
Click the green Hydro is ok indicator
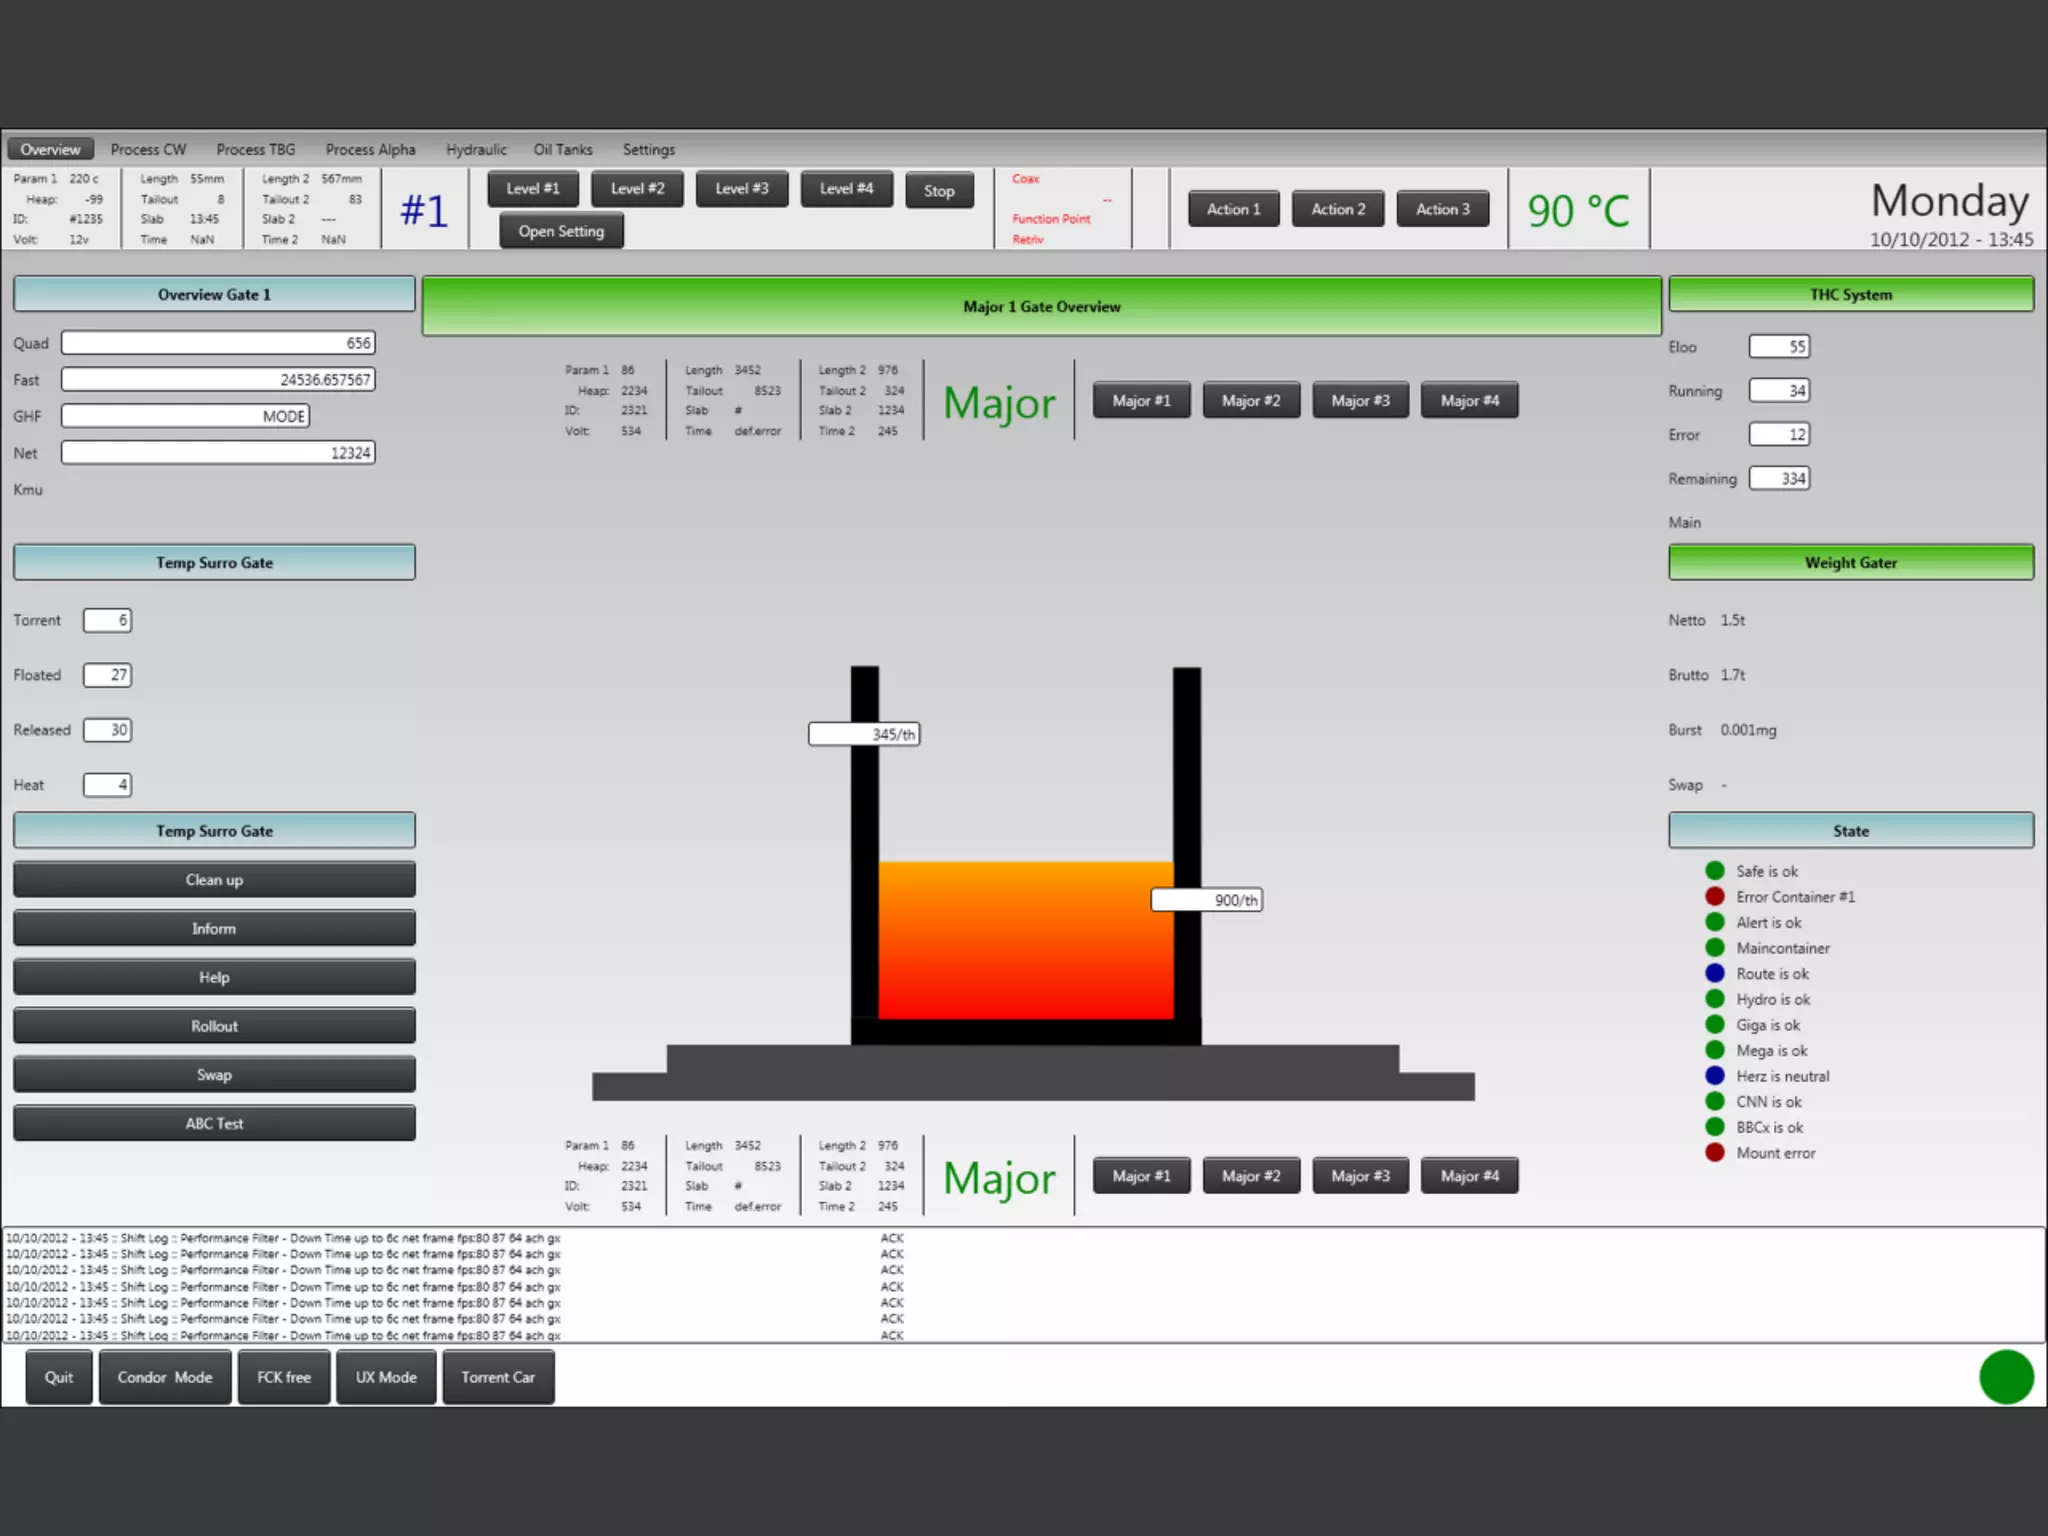pos(1715,998)
